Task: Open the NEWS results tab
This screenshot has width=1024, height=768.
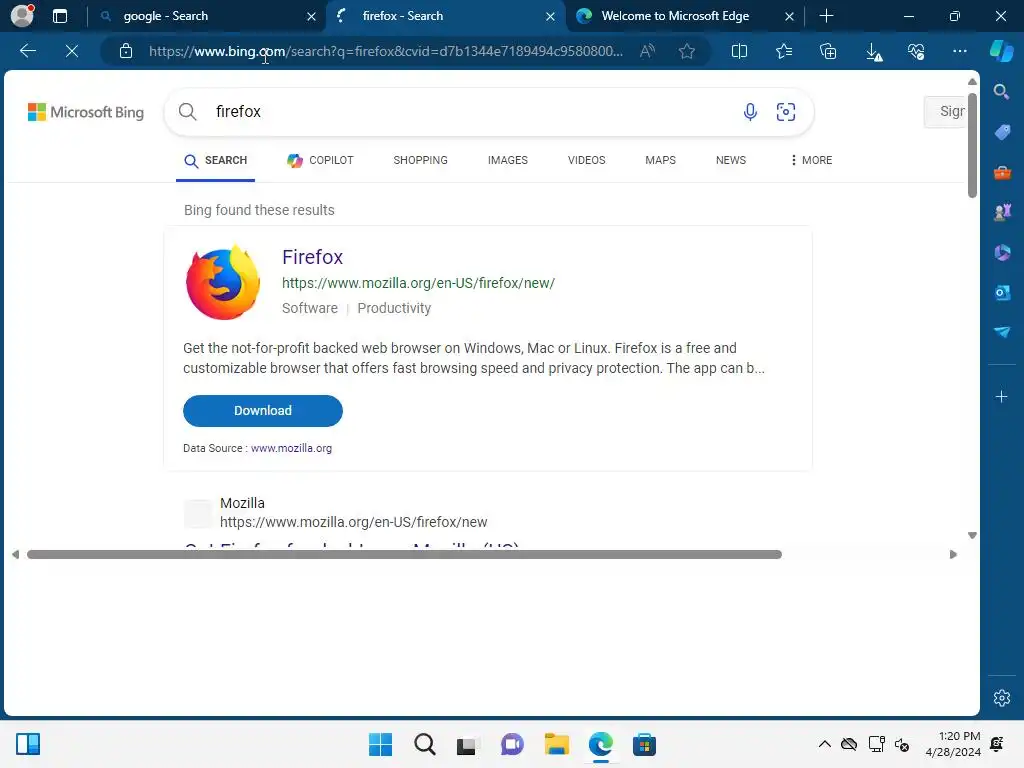Action: pyautogui.click(x=730, y=160)
